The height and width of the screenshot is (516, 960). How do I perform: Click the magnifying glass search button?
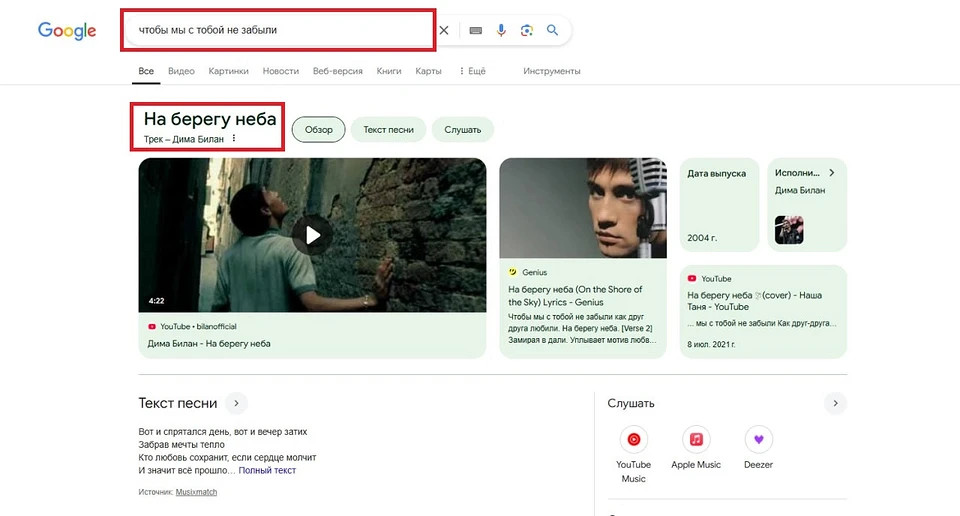click(x=552, y=30)
